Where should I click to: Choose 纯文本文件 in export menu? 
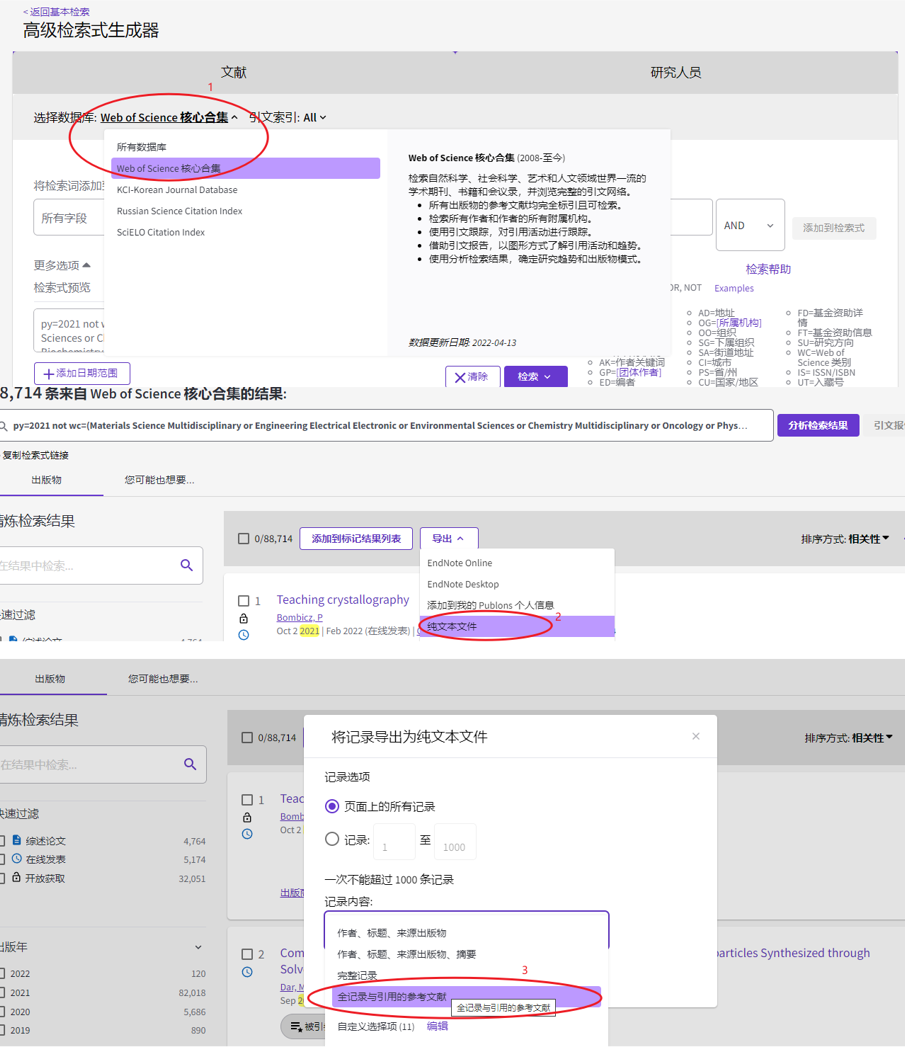click(x=517, y=626)
